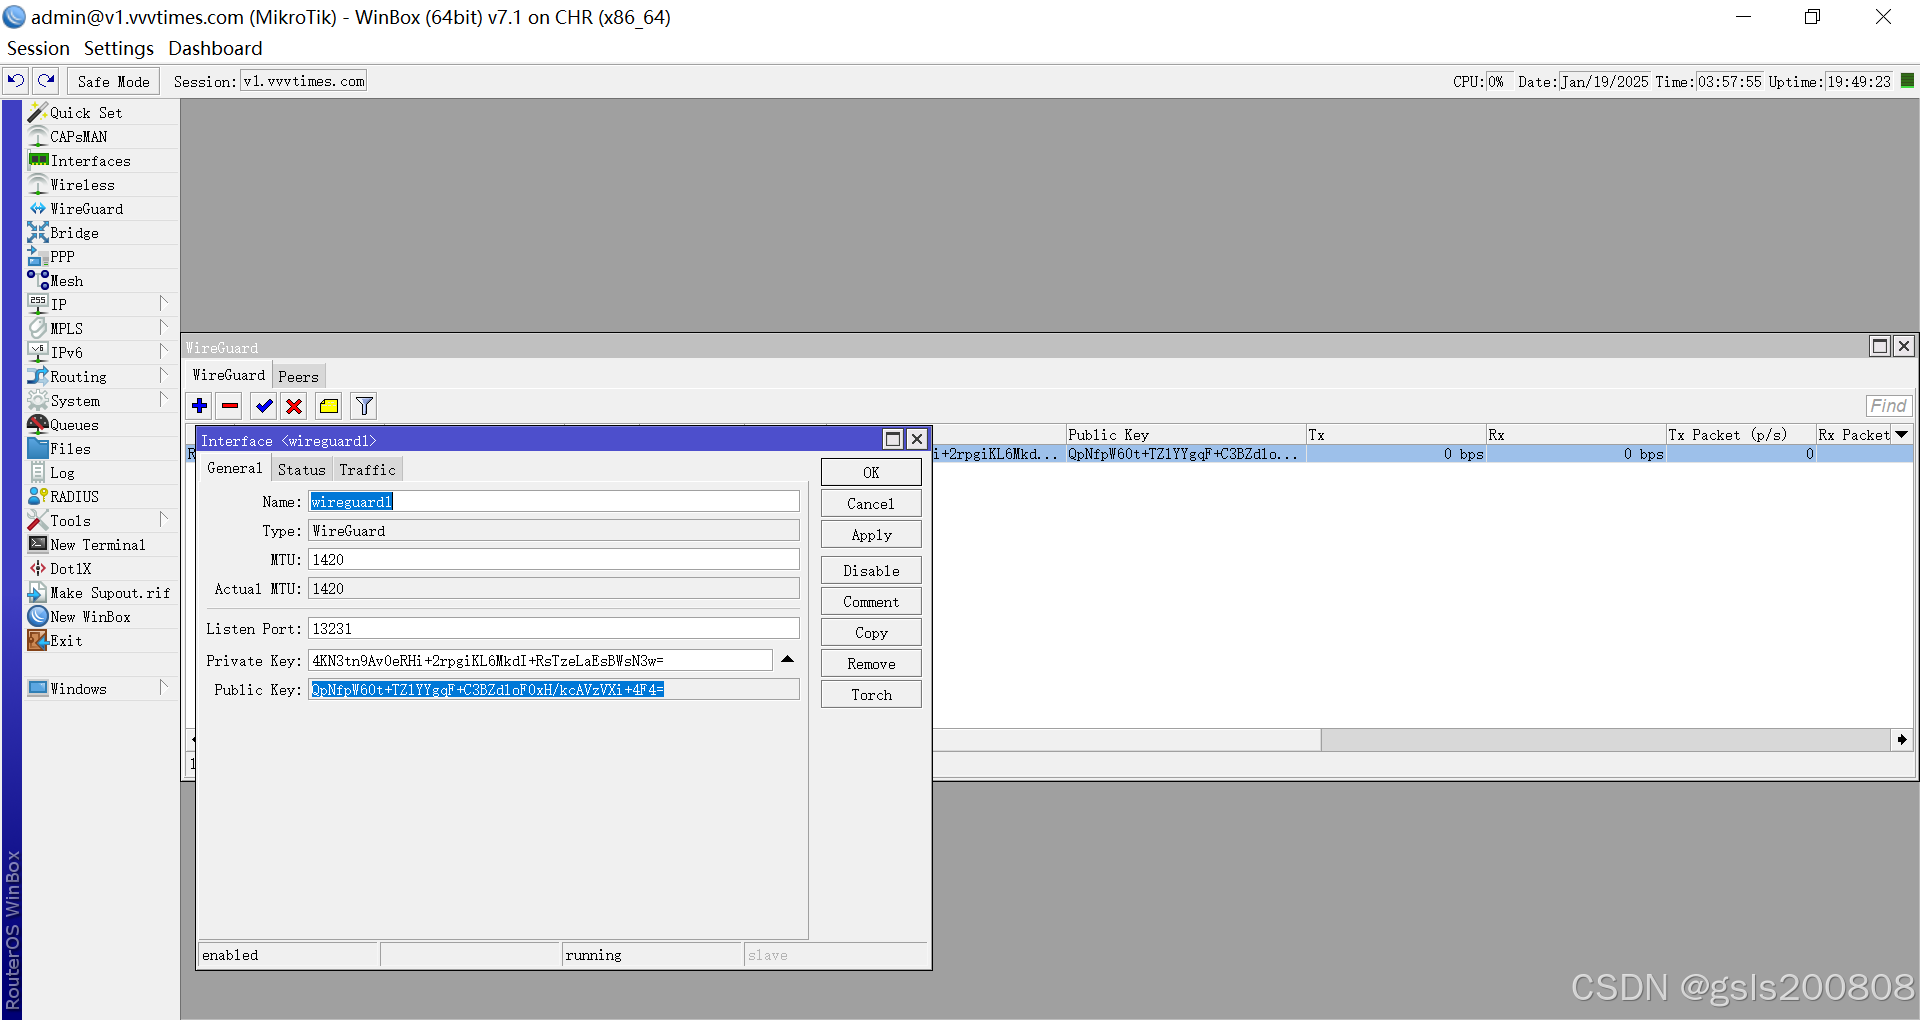Screen dimensions: 1920x1020
Task: Click the Name input field
Action: tap(554, 502)
